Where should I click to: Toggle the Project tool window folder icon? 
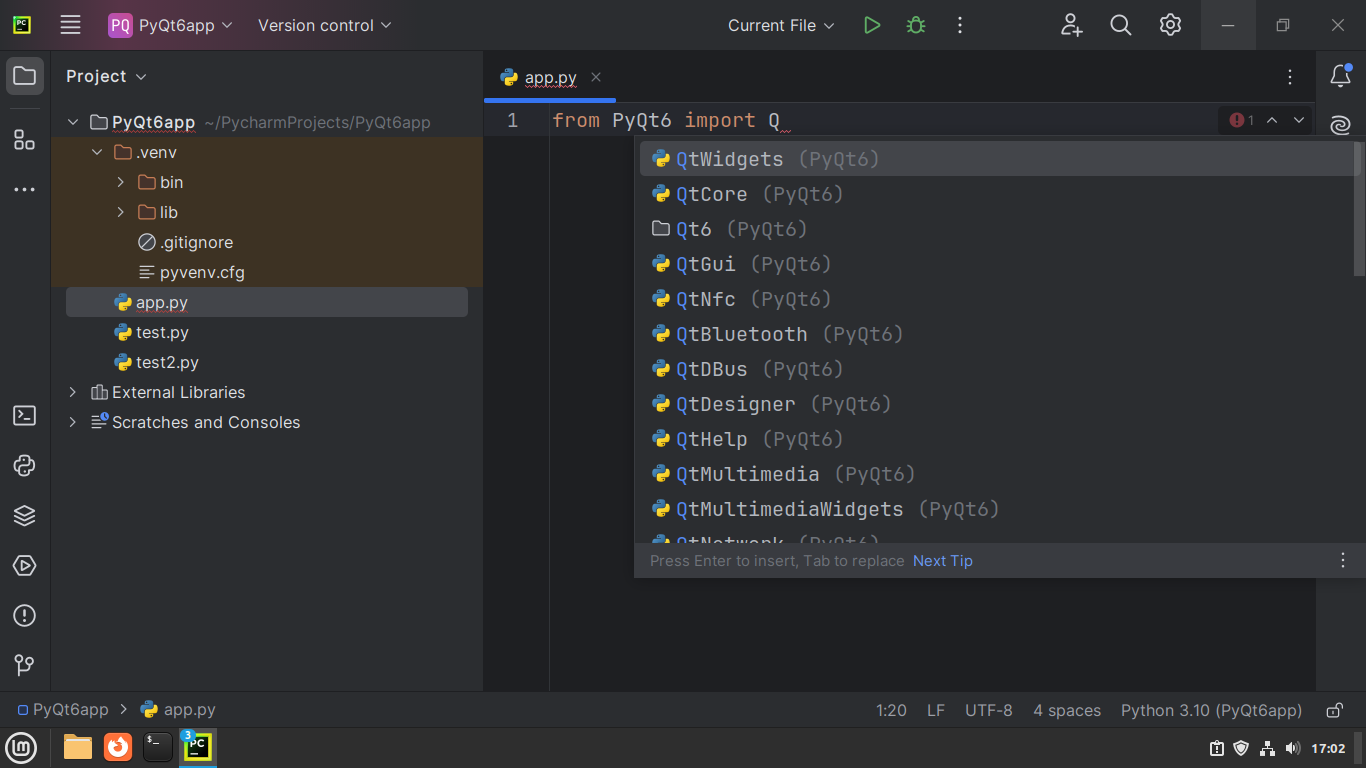click(x=25, y=76)
